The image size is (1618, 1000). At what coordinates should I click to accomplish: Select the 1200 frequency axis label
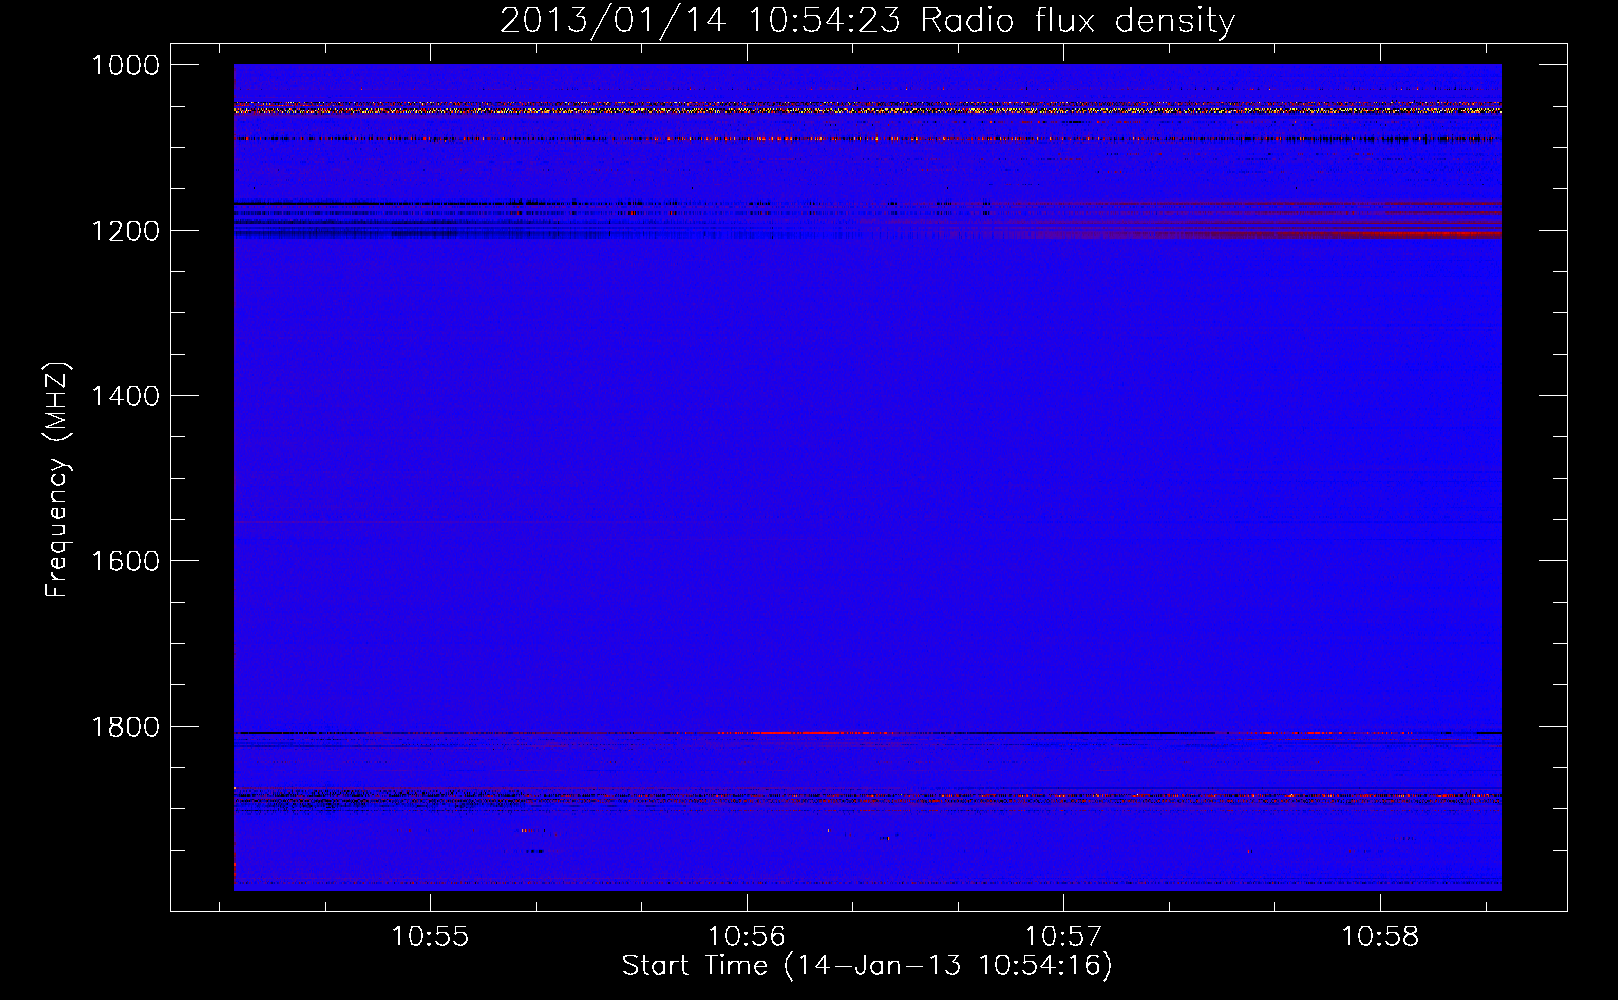pyautogui.click(x=125, y=231)
